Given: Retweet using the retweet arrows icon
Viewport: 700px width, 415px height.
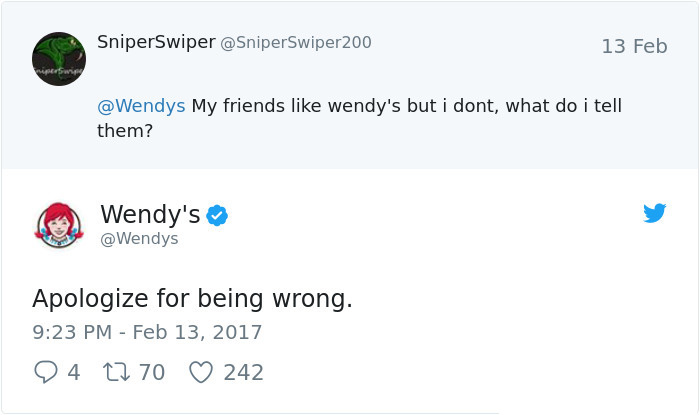Looking at the screenshot, I should pyautogui.click(x=115, y=372).
